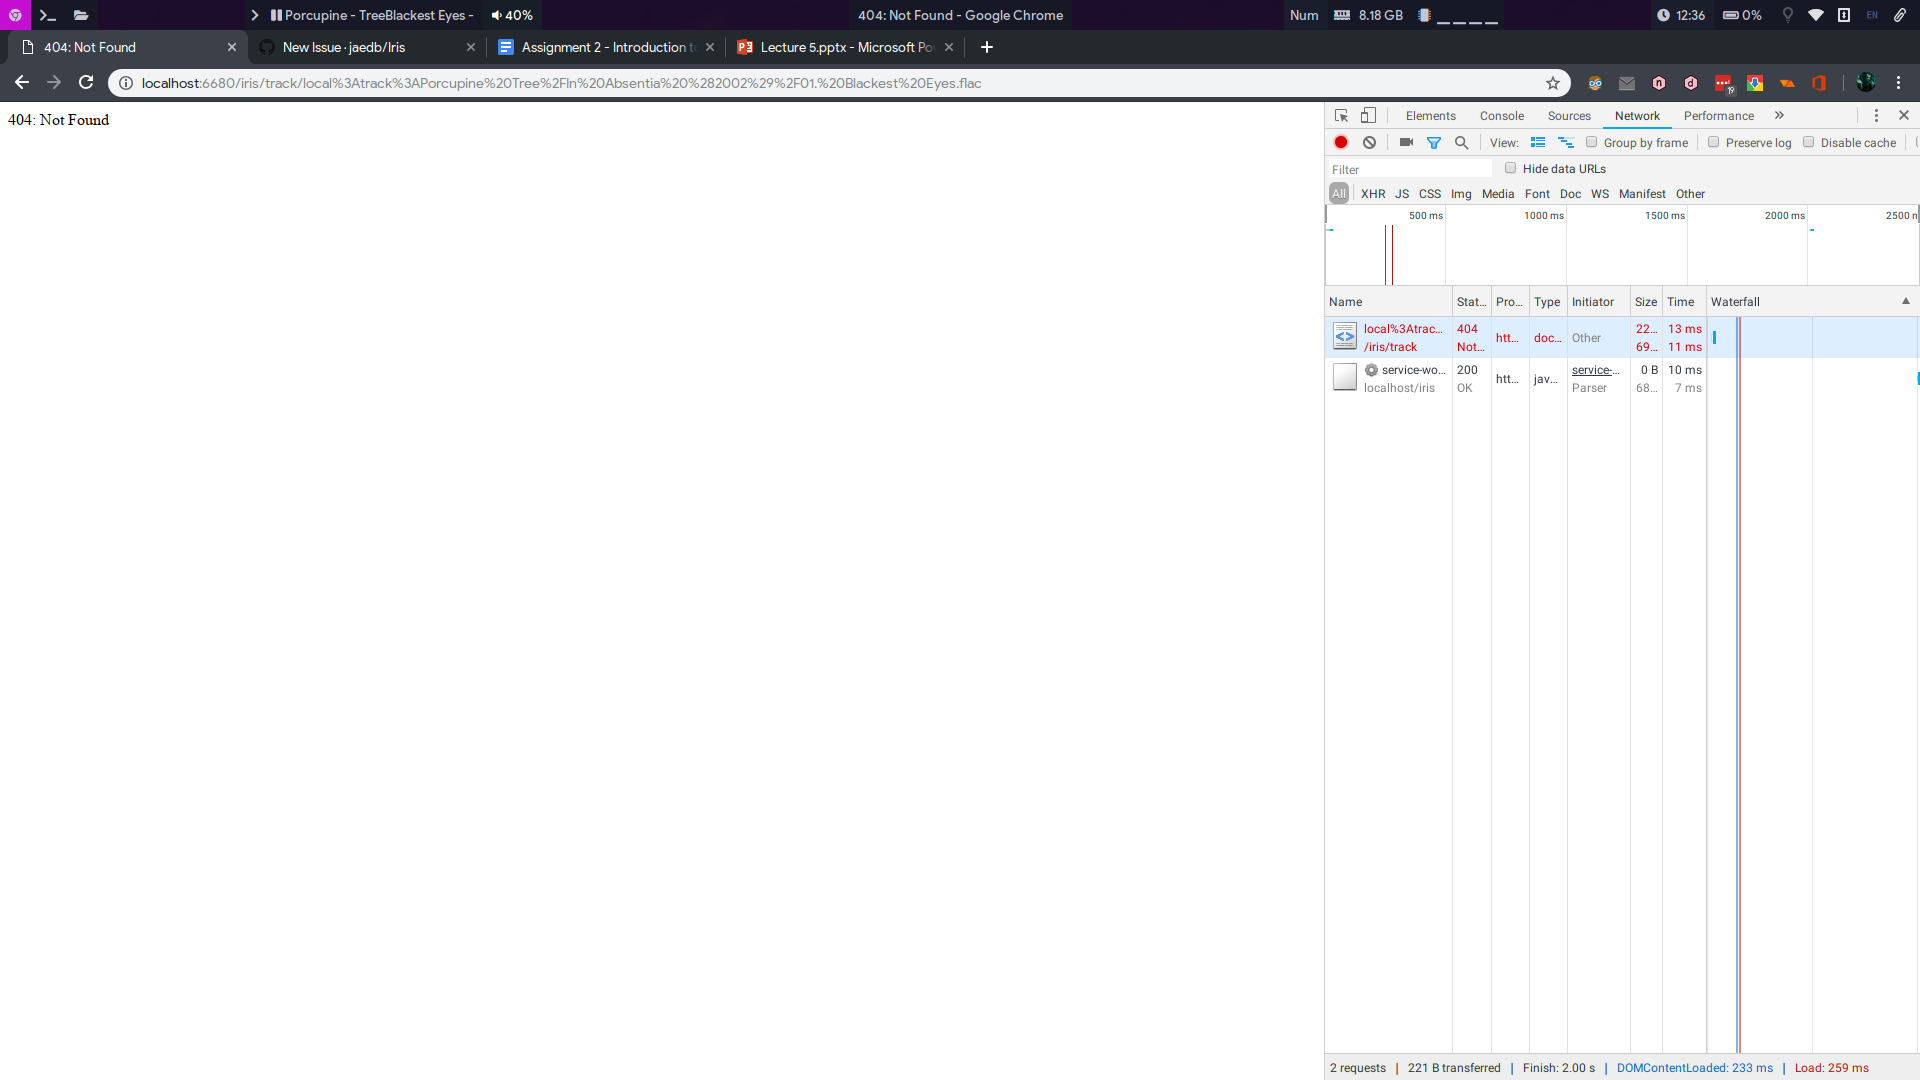This screenshot has height=1080, width=1920.
Task: Open the New Issue jaedb/Iris tab
Action: pyautogui.click(x=345, y=47)
